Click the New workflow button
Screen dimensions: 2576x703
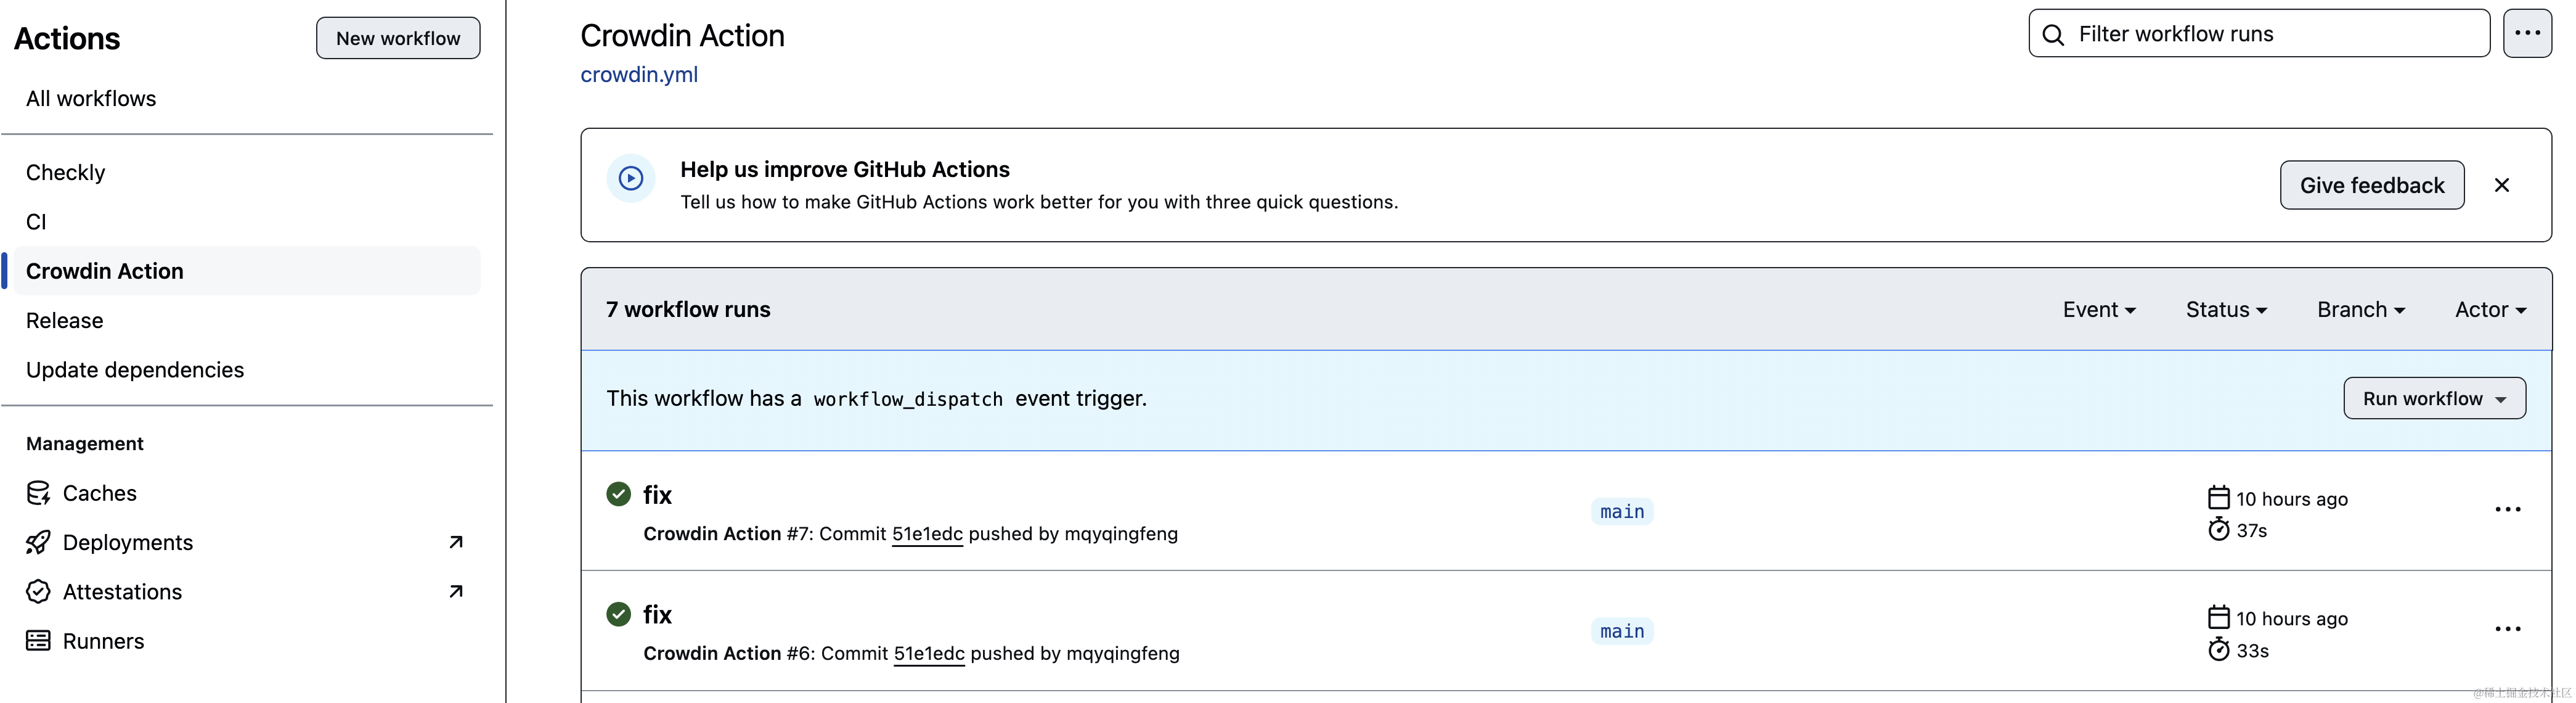[398, 38]
